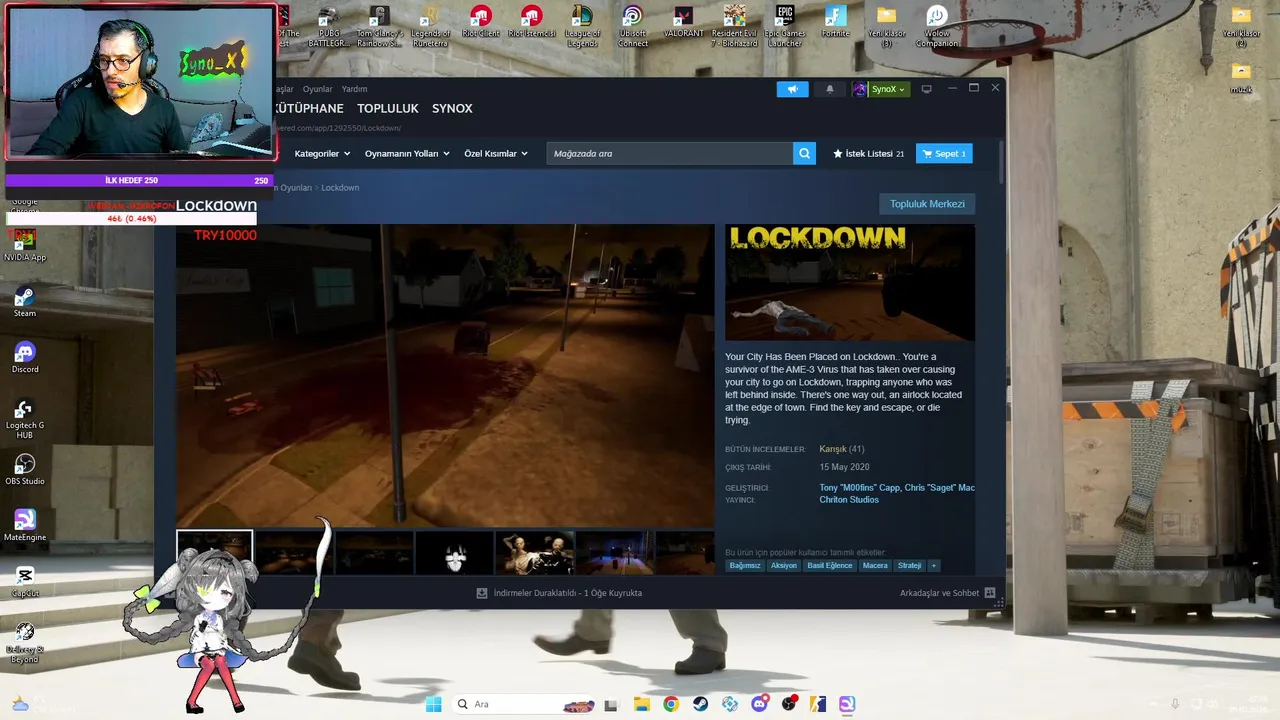Launch Riot Client from the desktop
1280x720 pixels.
point(481,22)
